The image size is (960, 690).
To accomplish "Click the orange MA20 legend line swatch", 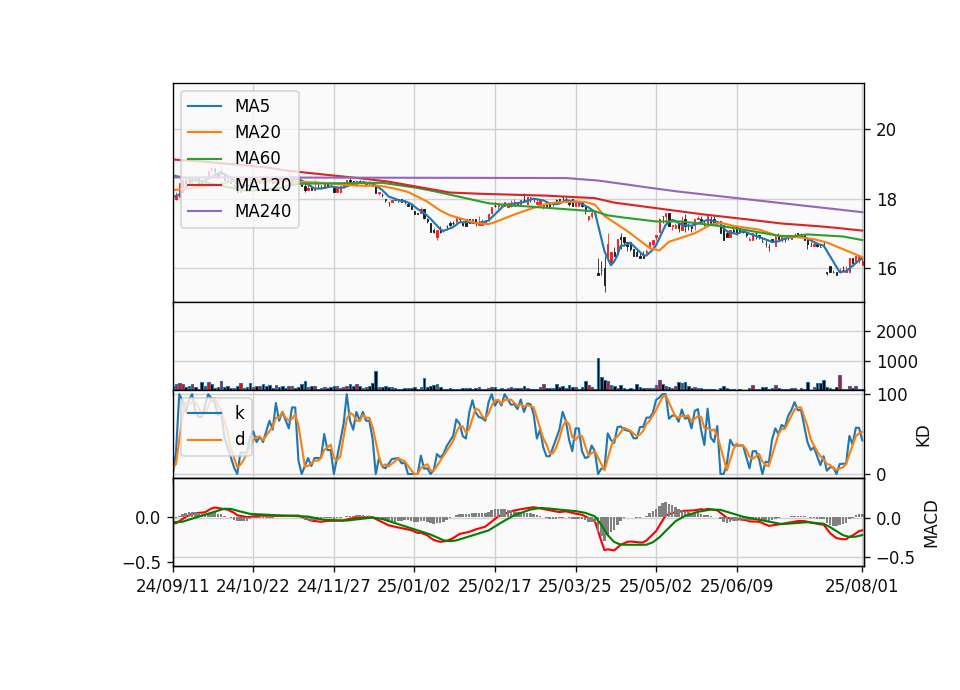I will (204, 132).
